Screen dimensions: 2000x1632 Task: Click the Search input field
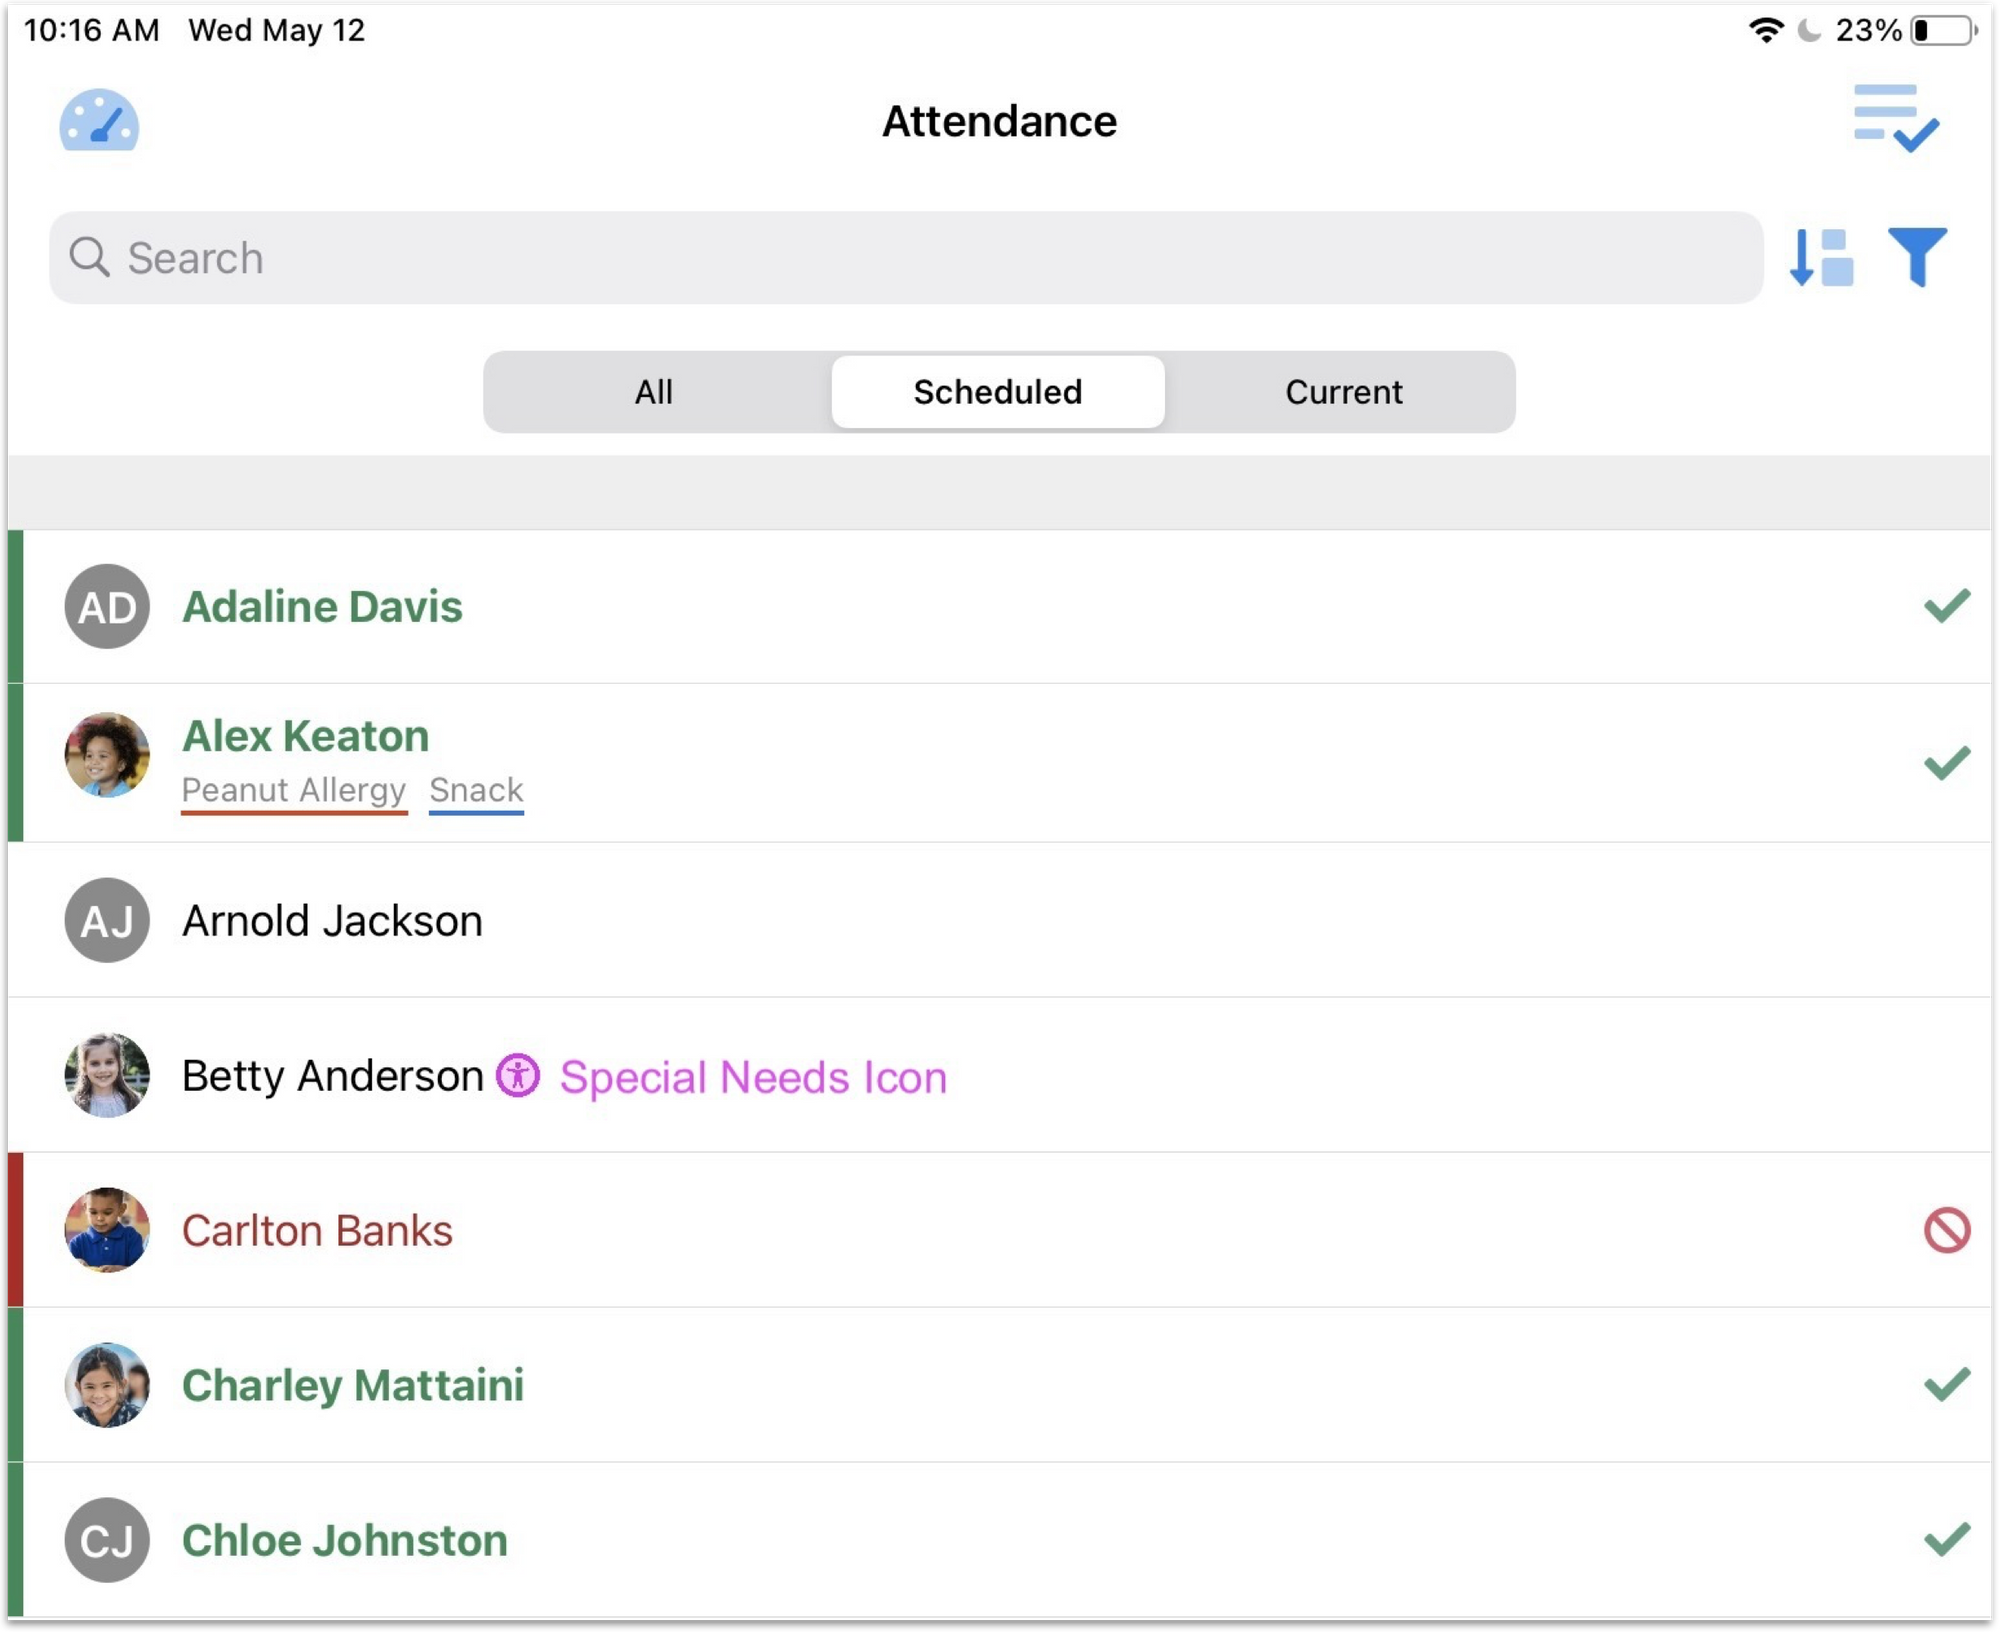pos(905,258)
